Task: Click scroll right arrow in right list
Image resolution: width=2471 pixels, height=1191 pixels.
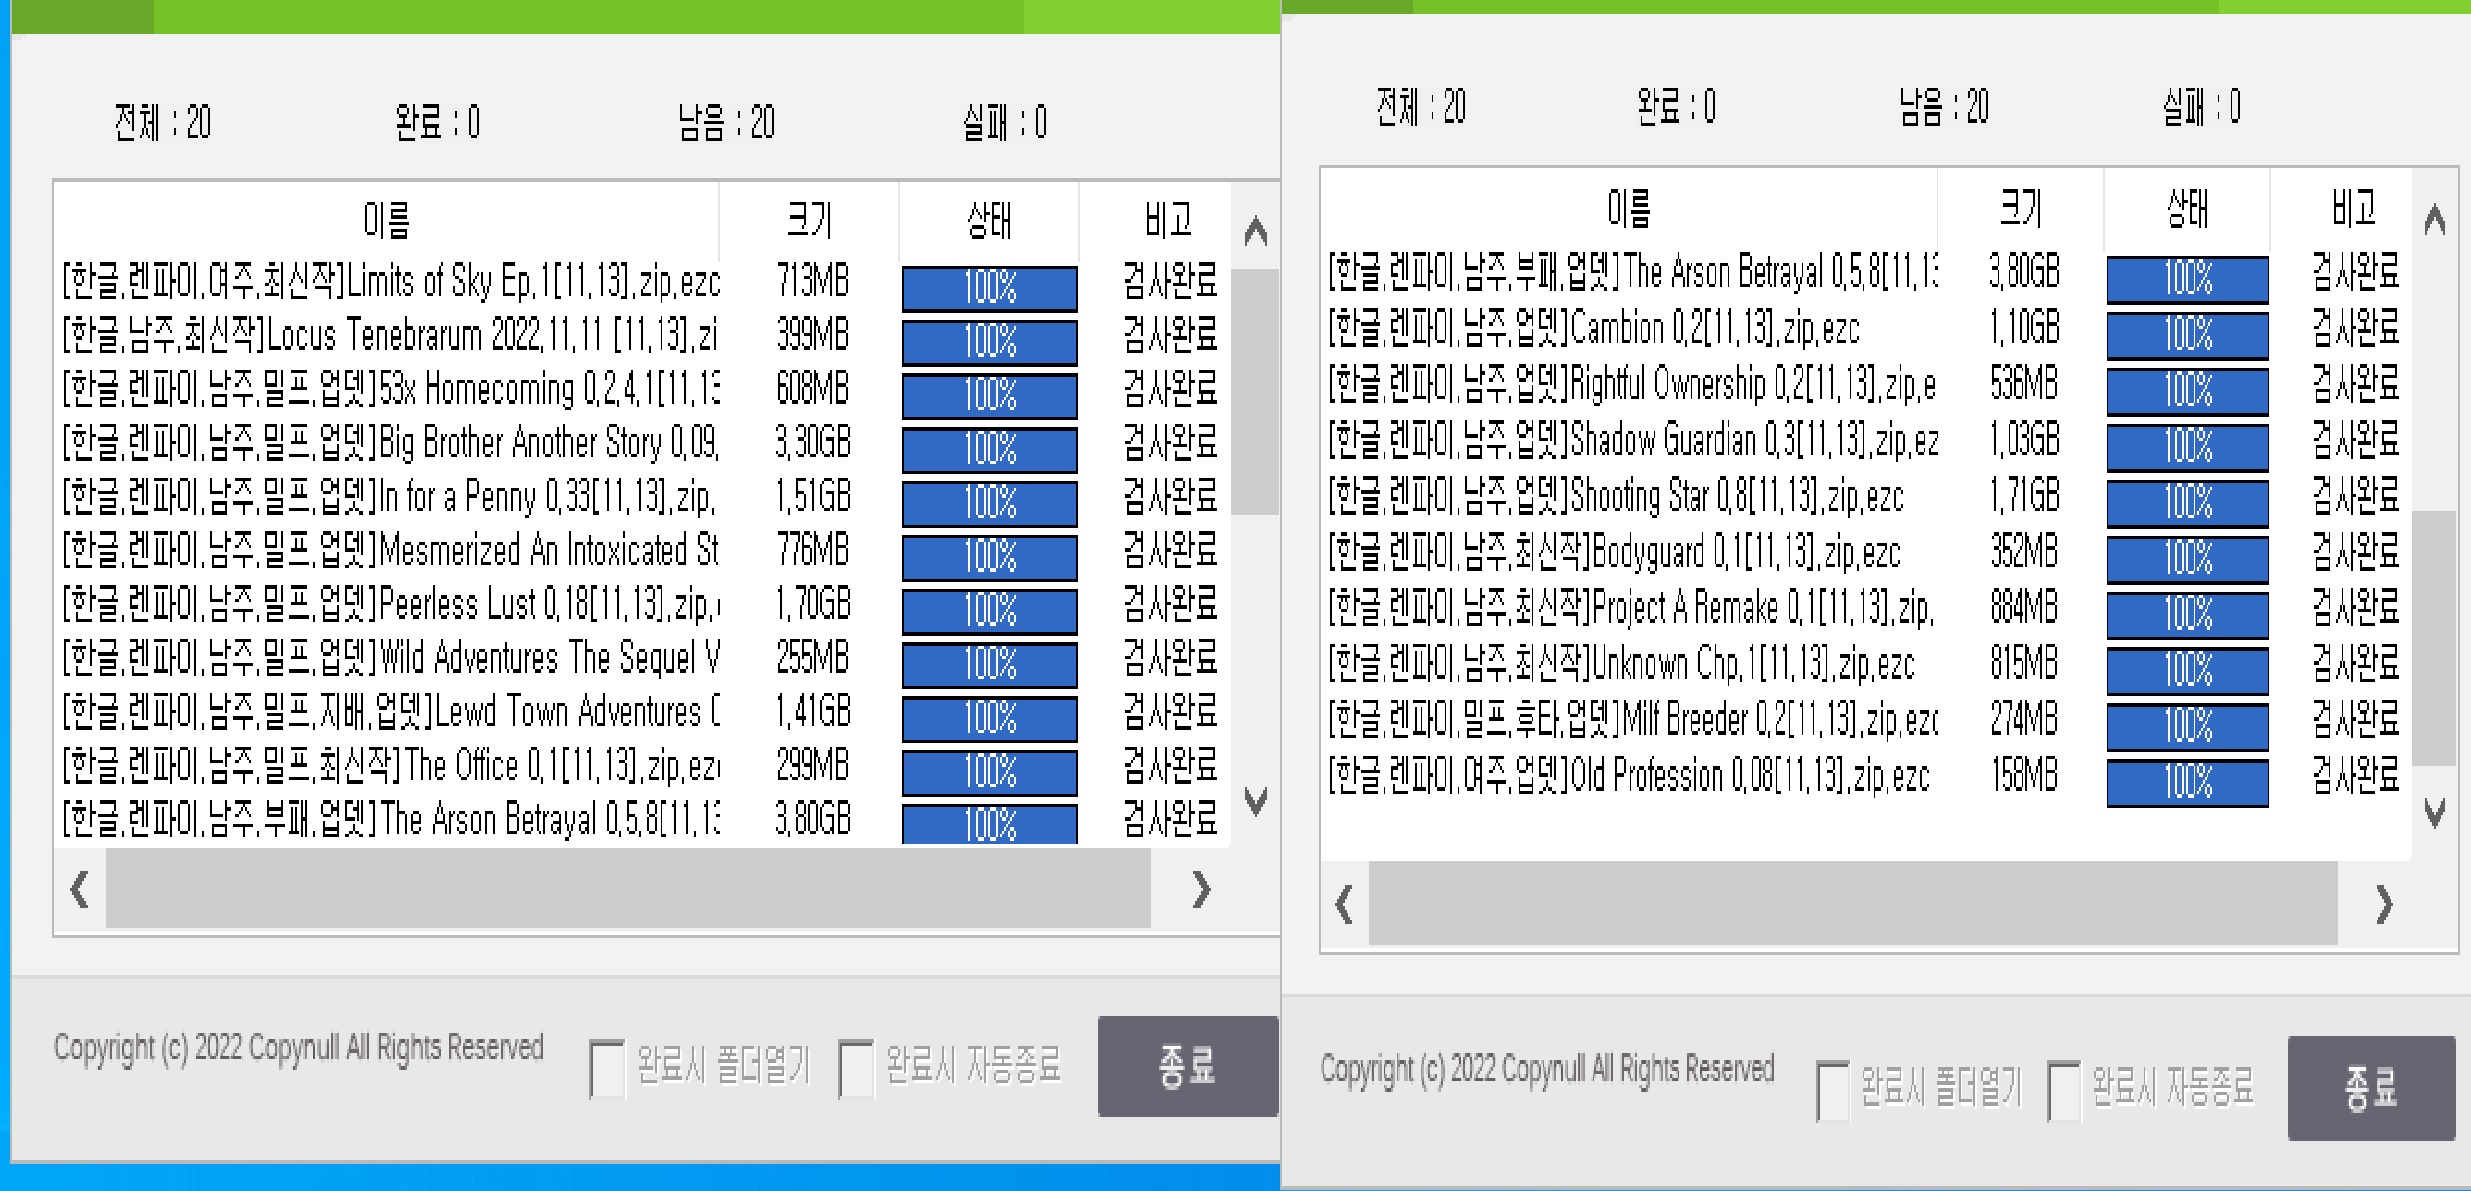Action: [x=2384, y=904]
